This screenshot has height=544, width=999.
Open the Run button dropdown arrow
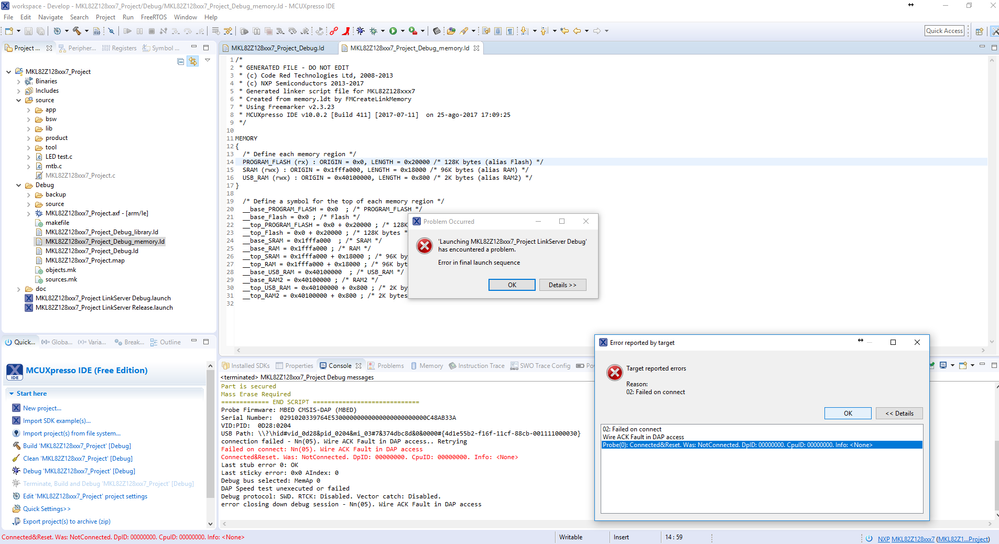pos(403,31)
